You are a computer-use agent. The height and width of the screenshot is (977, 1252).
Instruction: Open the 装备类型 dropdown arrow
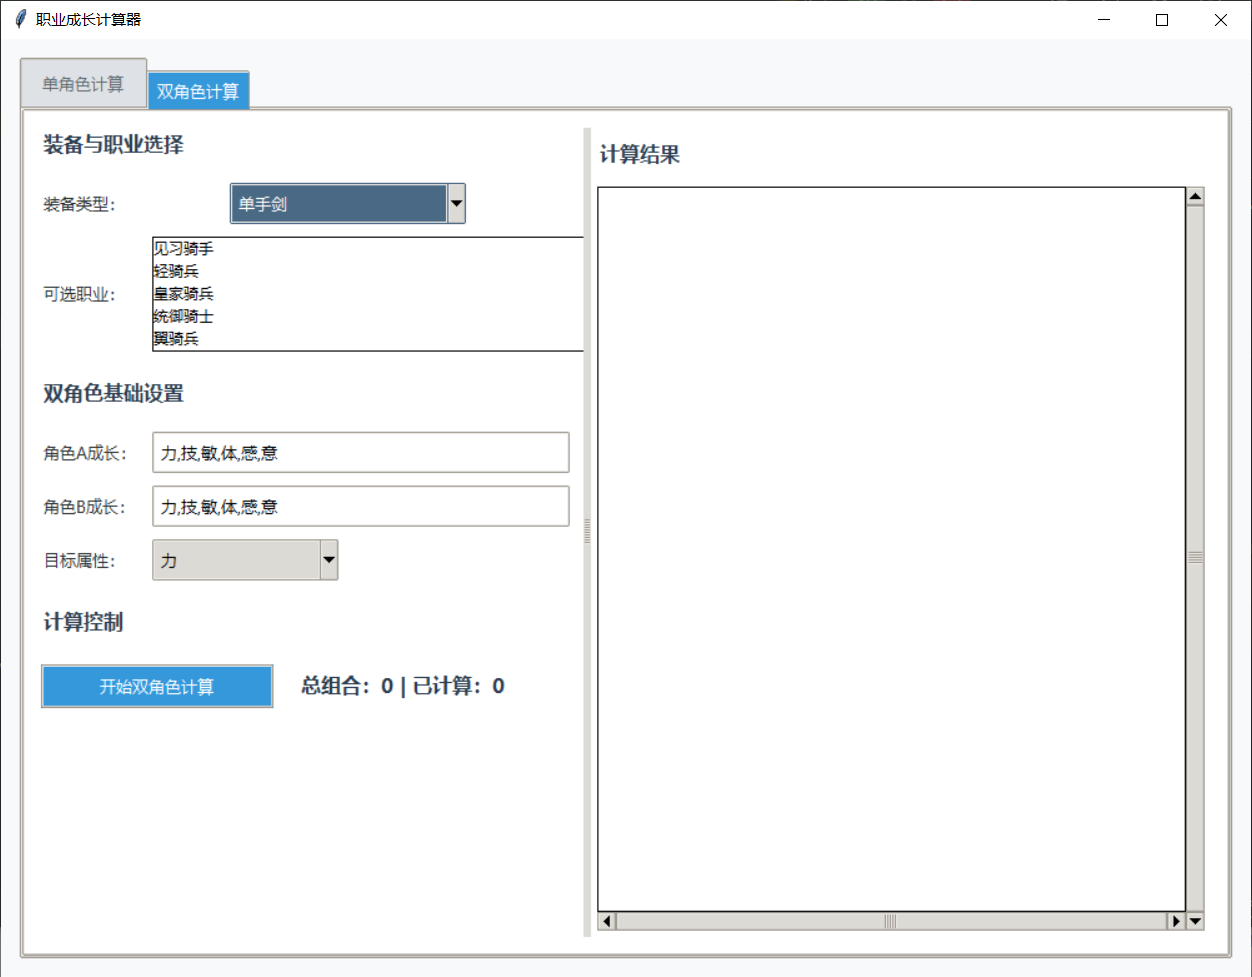(x=456, y=204)
